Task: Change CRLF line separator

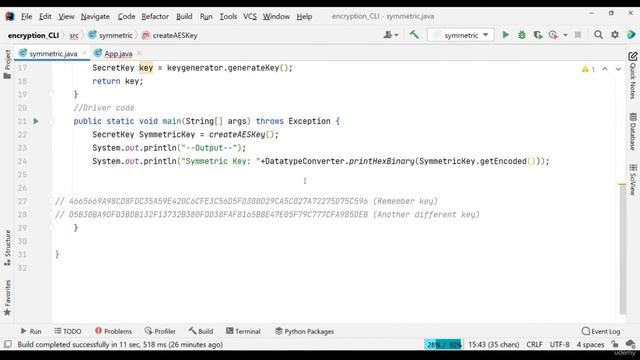Action: click(x=534, y=344)
